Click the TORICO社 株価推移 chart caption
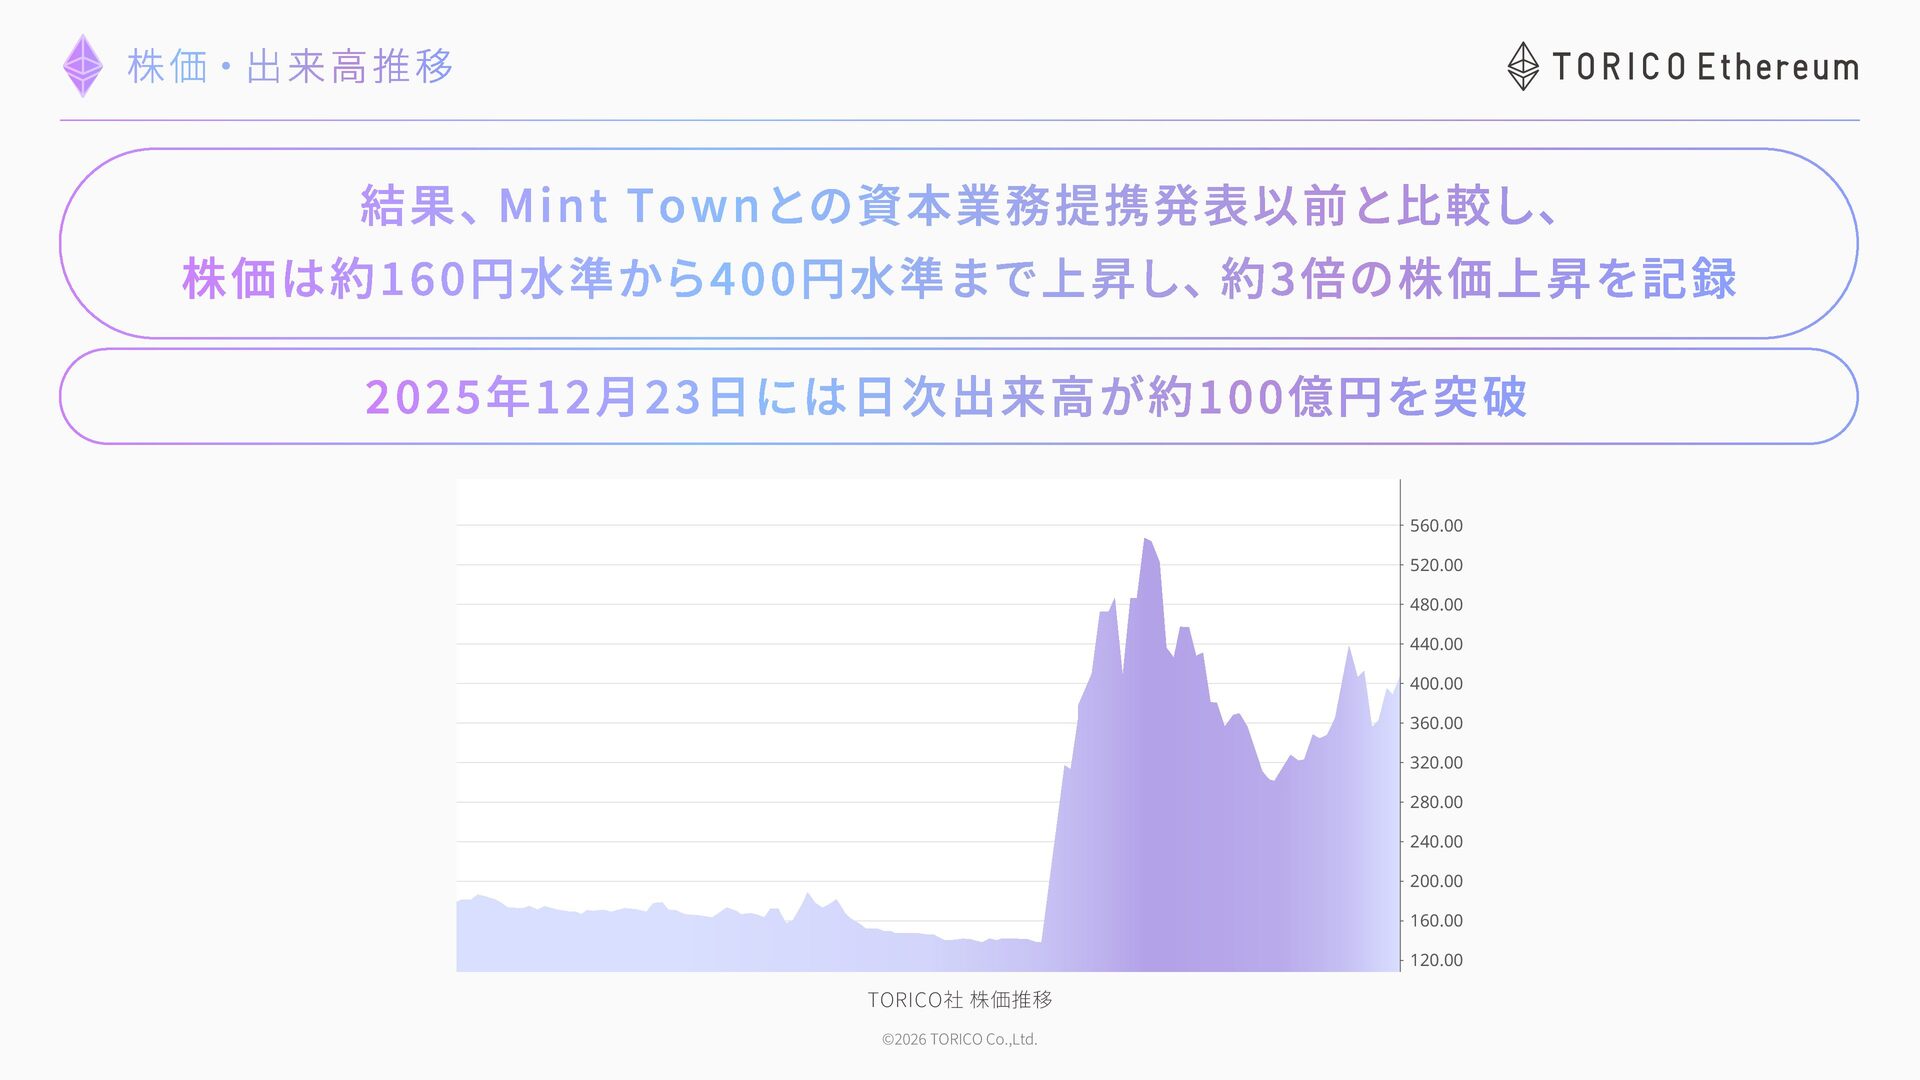This screenshot has width=1920, height=1080. [x=959, y=999]
